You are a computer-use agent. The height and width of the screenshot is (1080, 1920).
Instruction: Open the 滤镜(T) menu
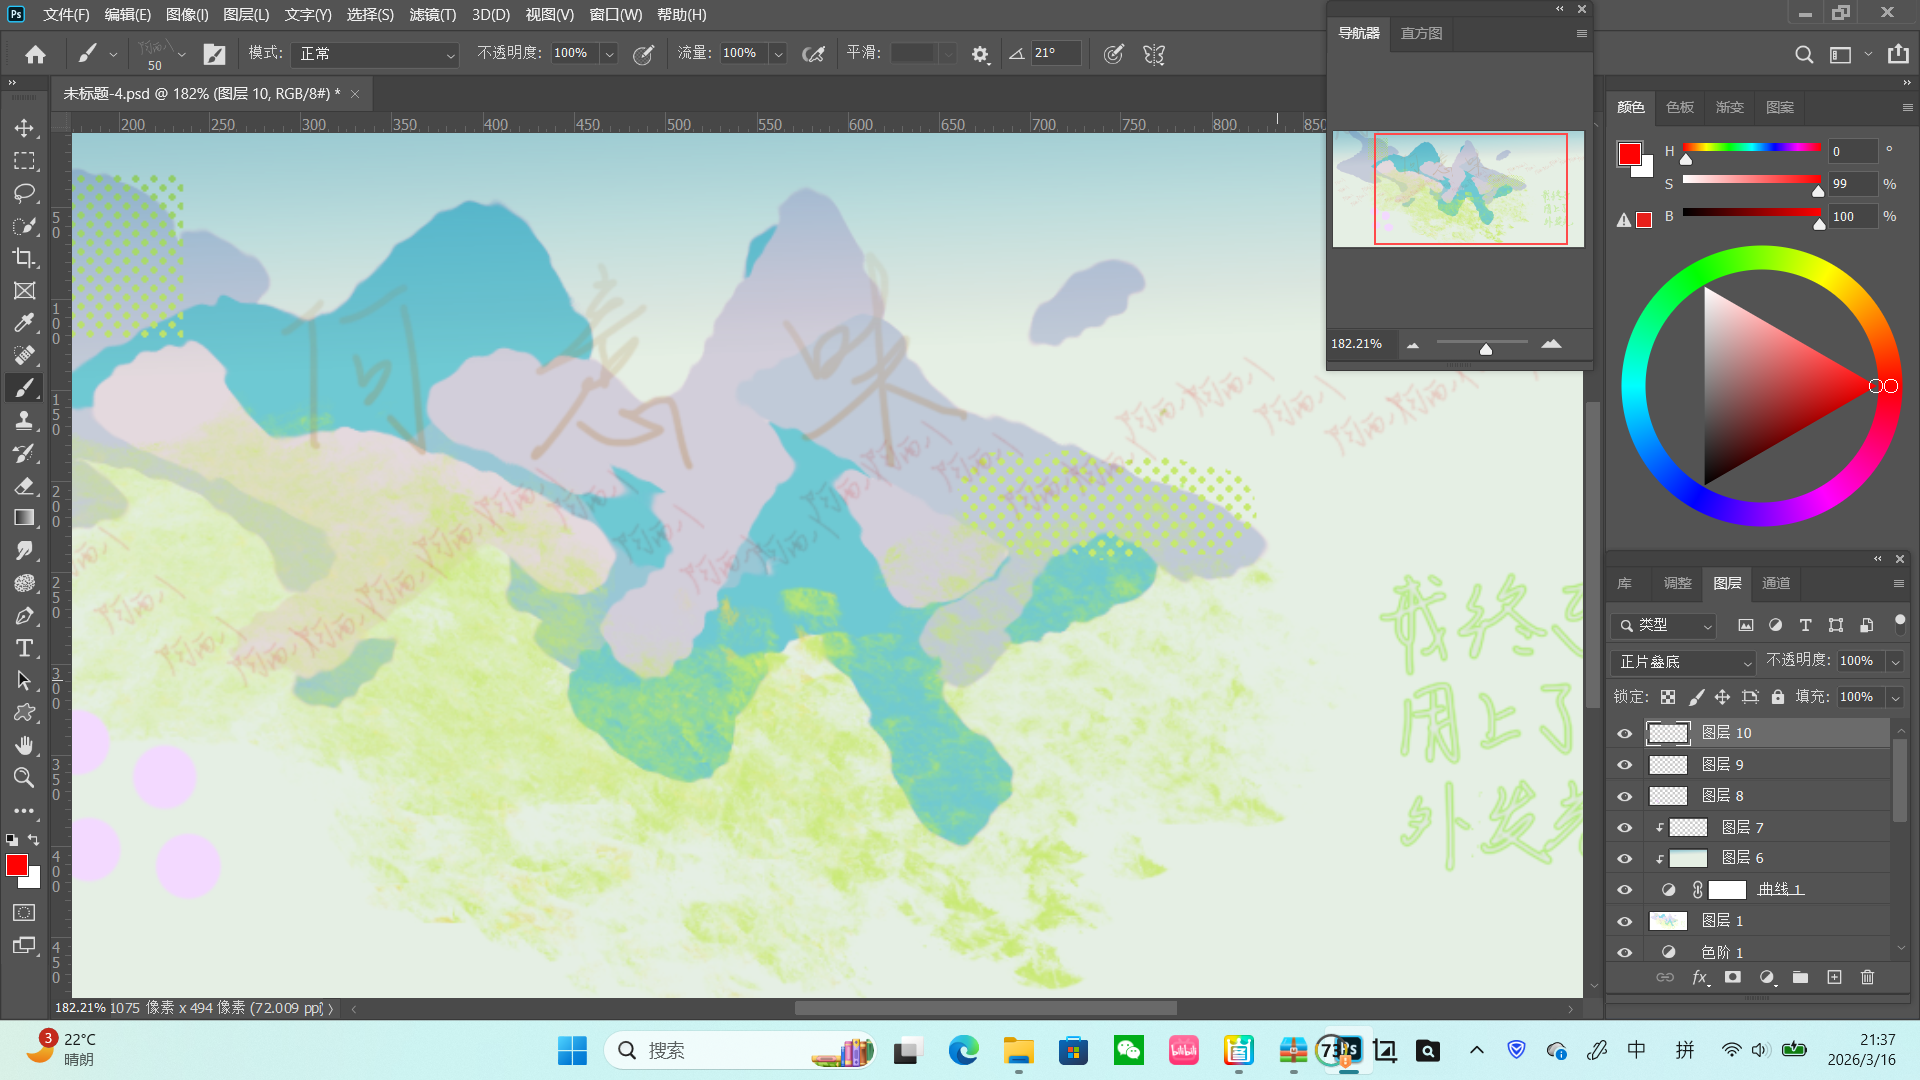432,15
